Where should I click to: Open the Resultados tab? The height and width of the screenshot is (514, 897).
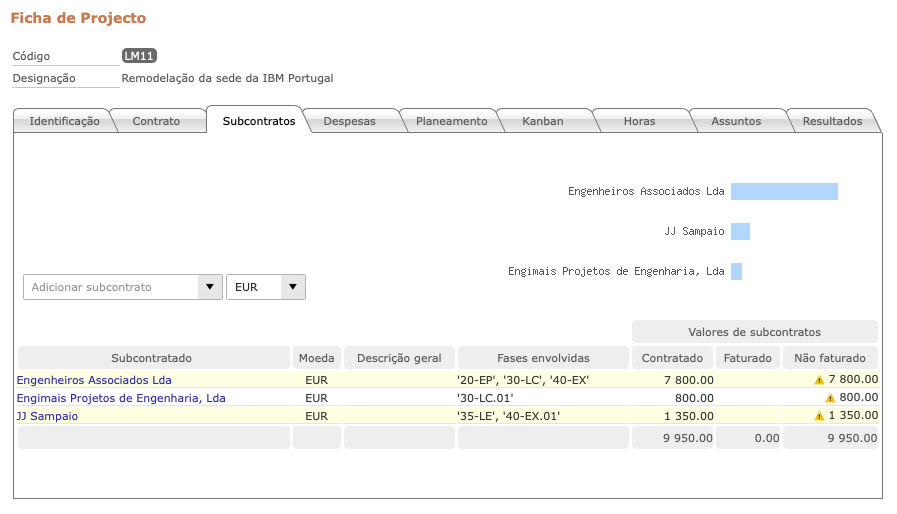click(x=832, y=121)
